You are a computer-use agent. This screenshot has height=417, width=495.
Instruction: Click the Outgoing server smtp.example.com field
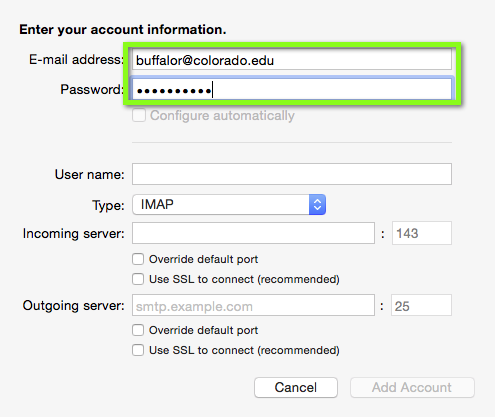[253, 305]
